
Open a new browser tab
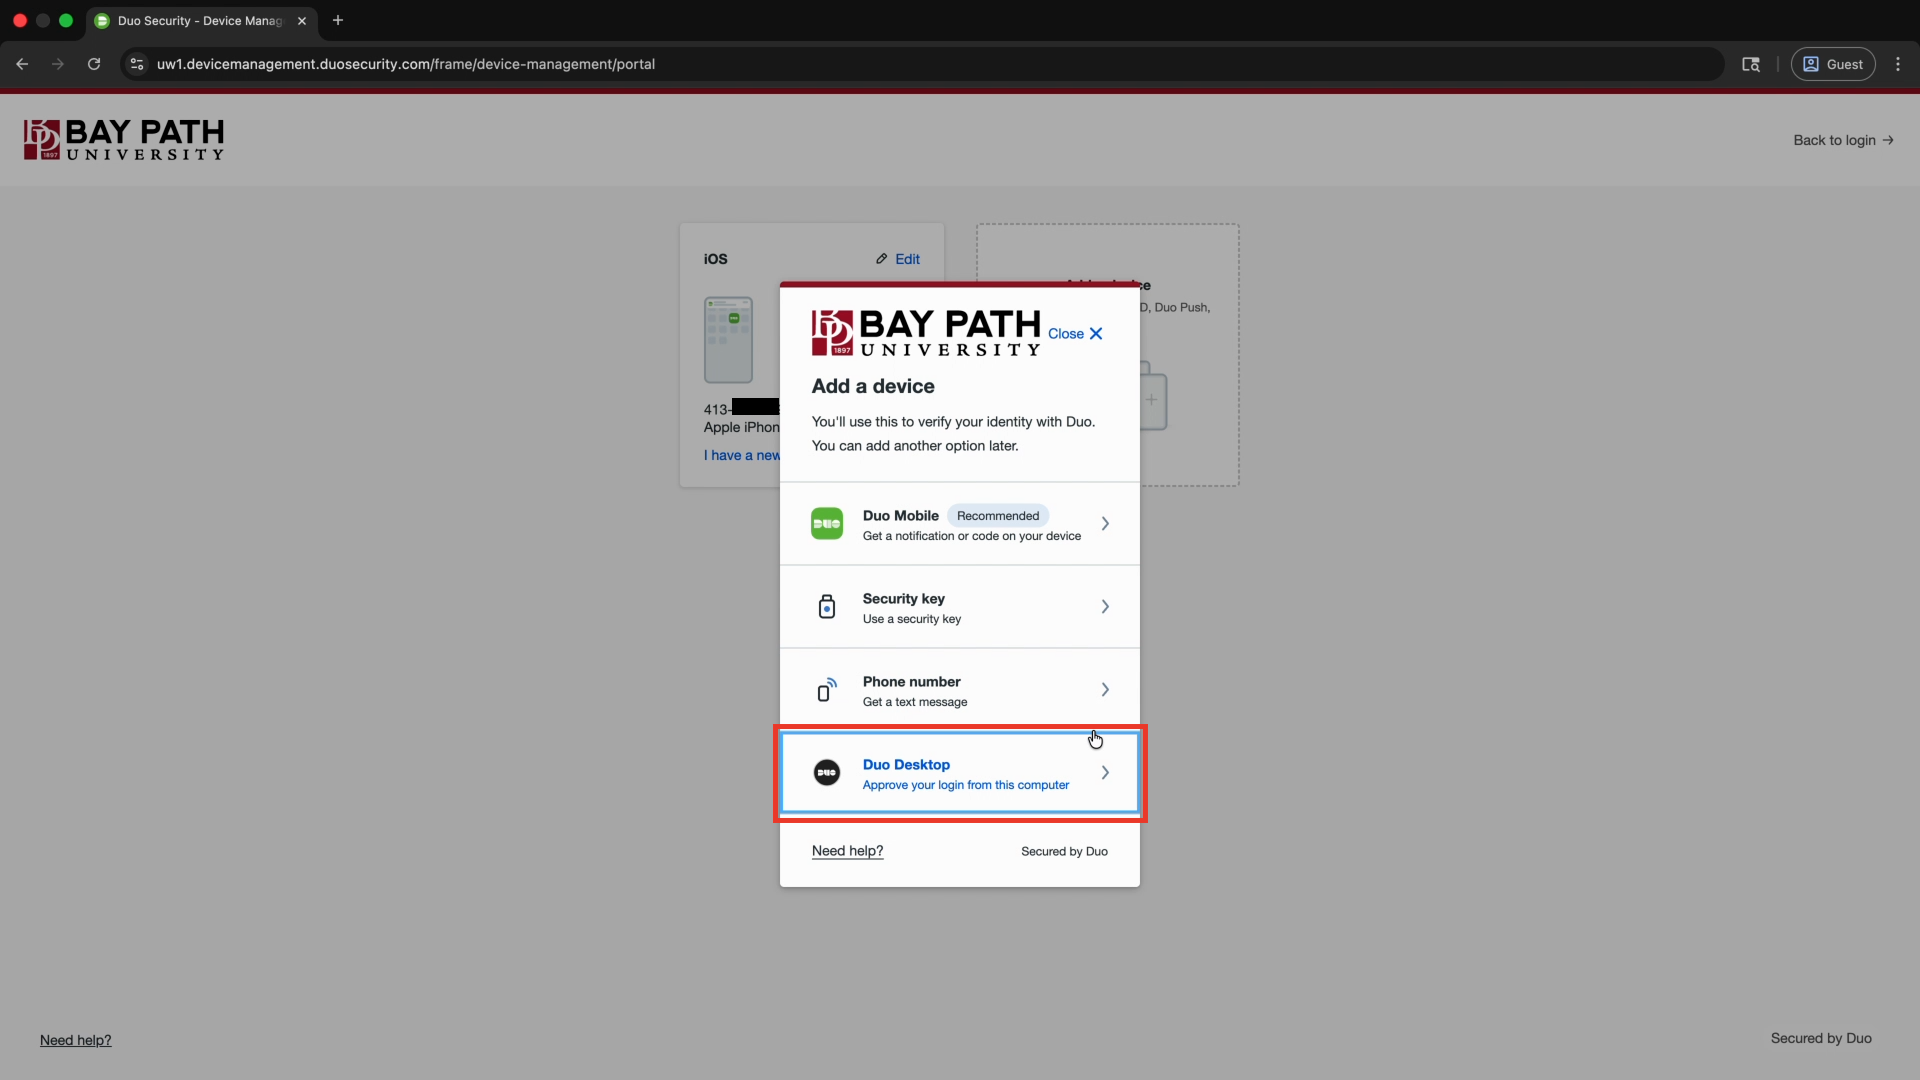pos(338,20)
